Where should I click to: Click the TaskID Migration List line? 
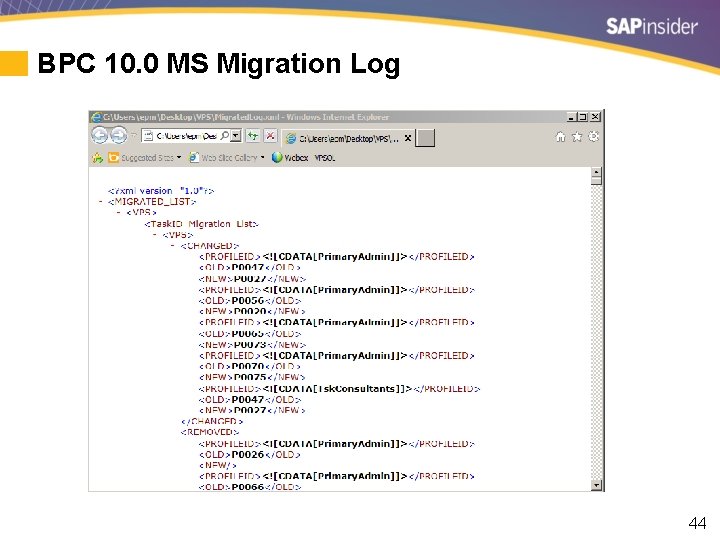click(201, 224)
